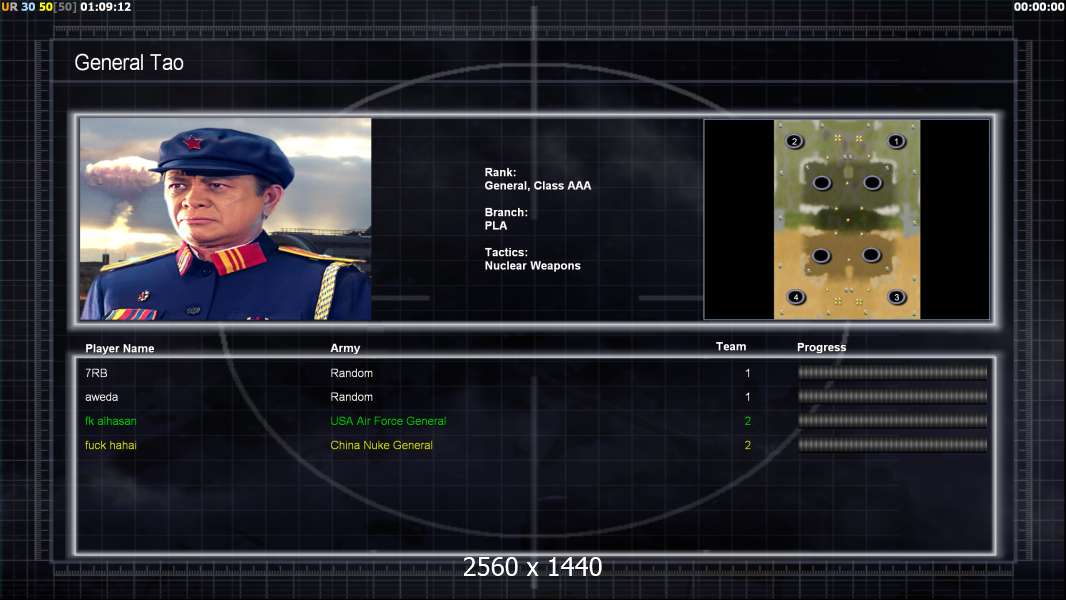Click Random army for player 7RB
Image resolution: width=1066 pixels, height=600 pixels.
click(x=351, y=373)
